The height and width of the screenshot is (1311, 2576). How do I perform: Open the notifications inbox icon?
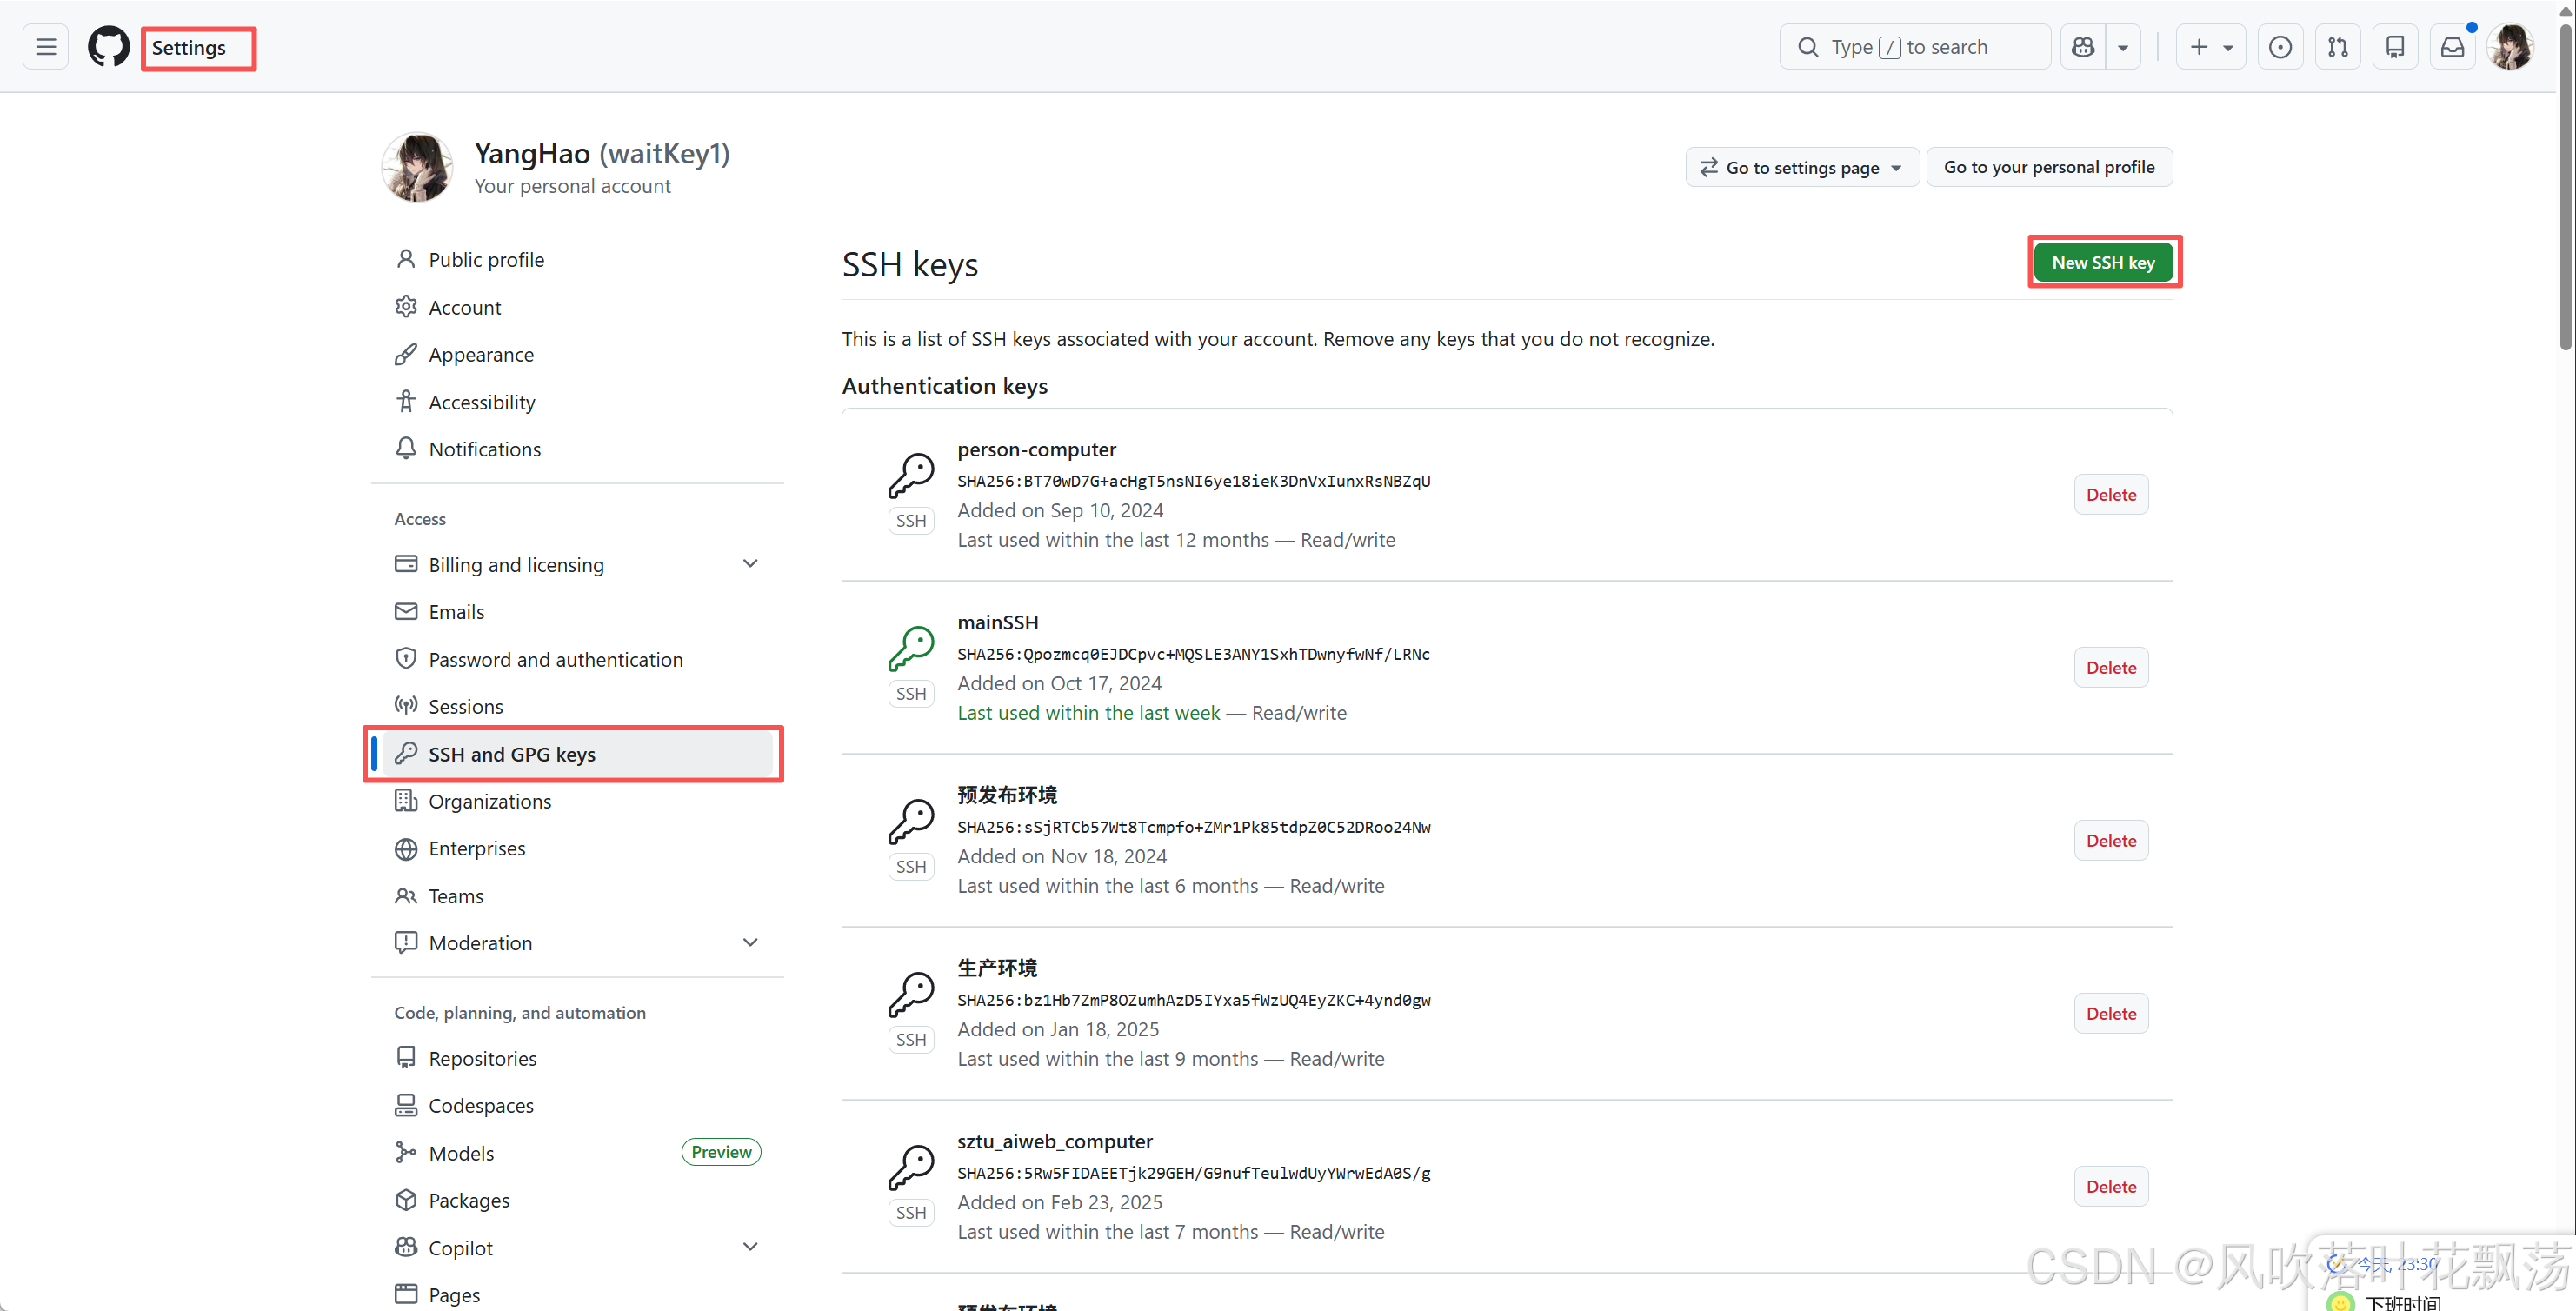click(x=2452, y=47)
